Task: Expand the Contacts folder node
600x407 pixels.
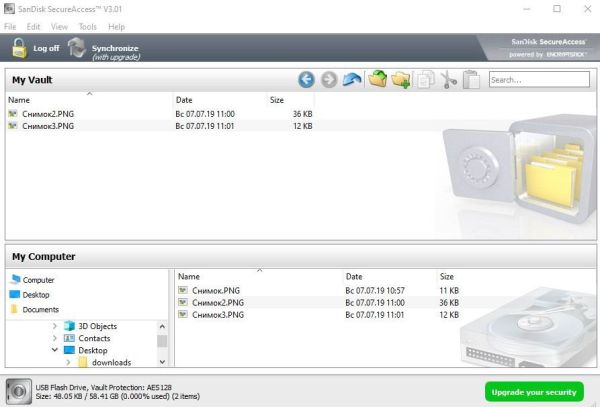Action: [x=54, y=339]
